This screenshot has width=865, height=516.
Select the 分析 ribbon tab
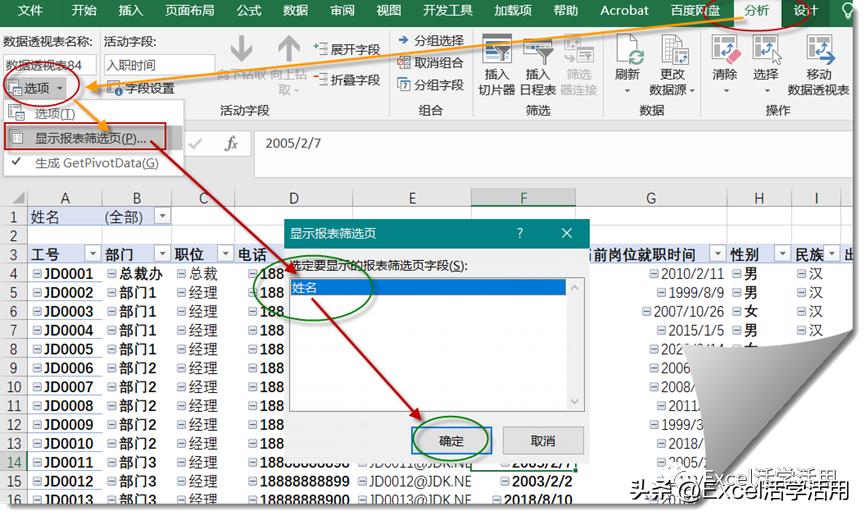pos(756,10)
